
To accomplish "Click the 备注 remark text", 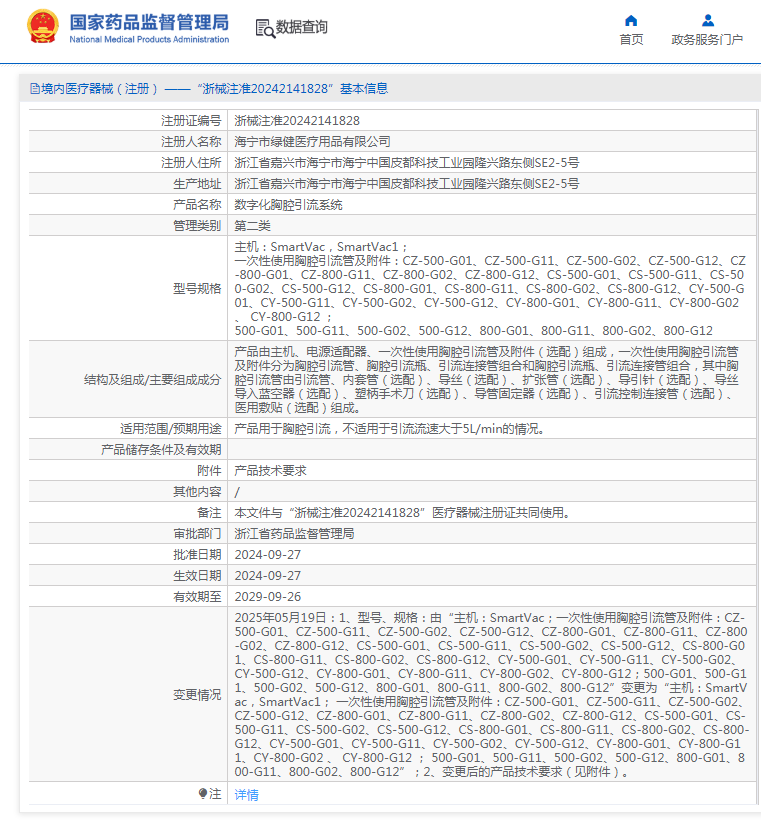I will click(403, 512).
